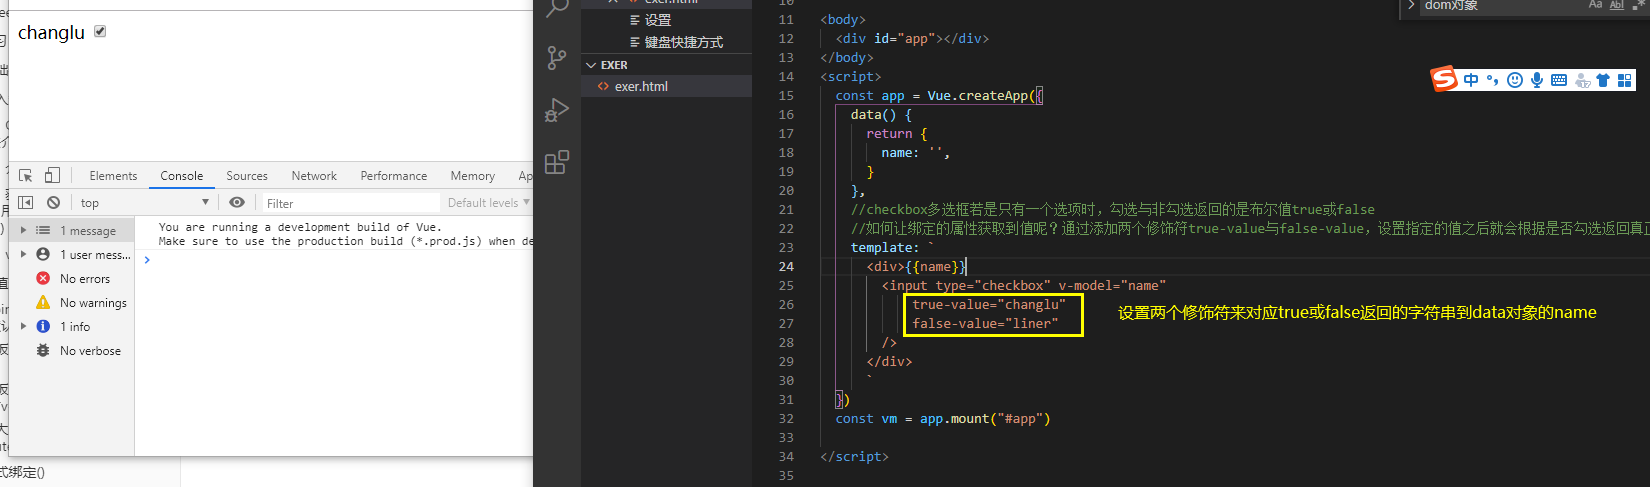Hide the console sidebar panel icon

26,202
